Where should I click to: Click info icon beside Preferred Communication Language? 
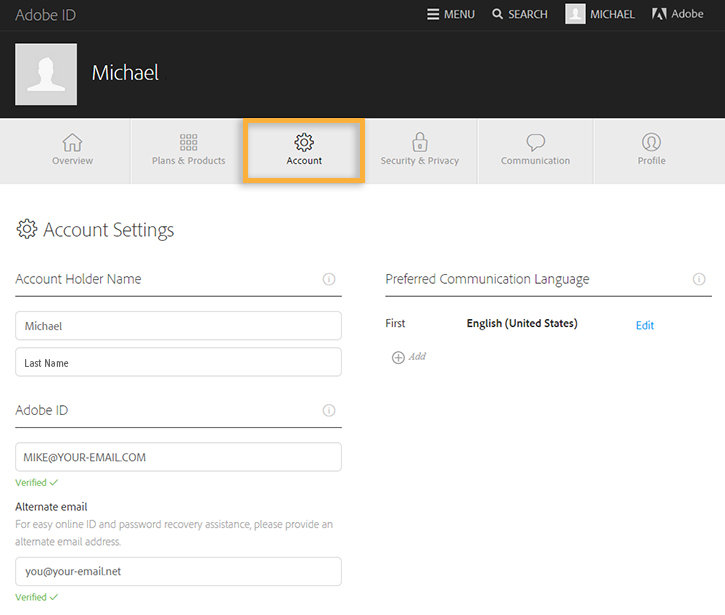pos(699,279)
